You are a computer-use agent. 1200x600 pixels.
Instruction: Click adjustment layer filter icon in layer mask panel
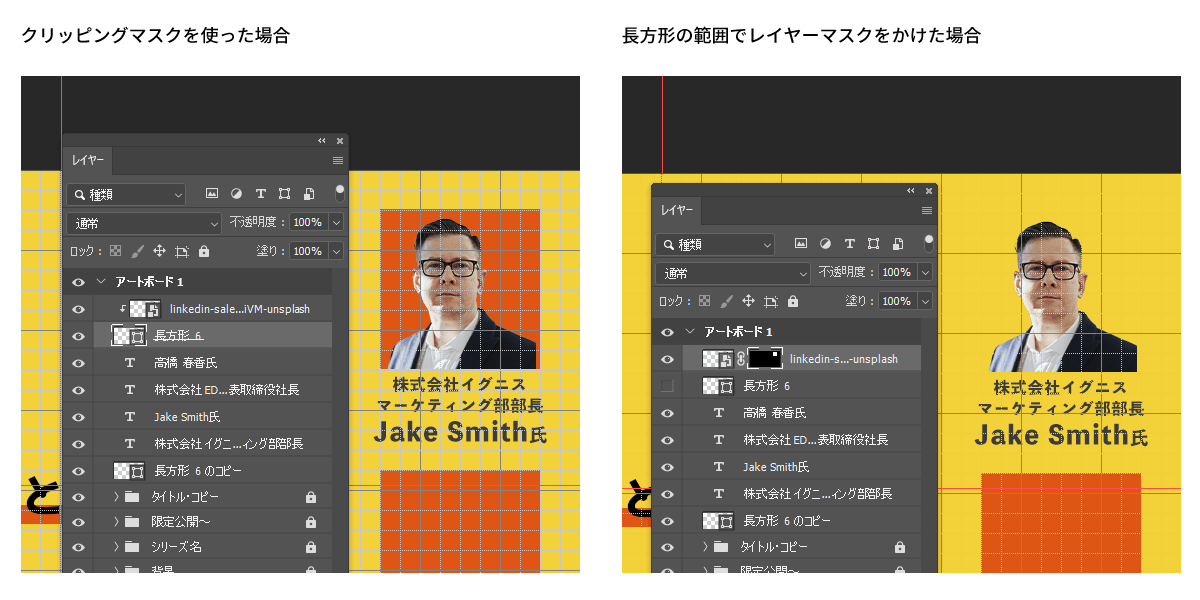826,243
